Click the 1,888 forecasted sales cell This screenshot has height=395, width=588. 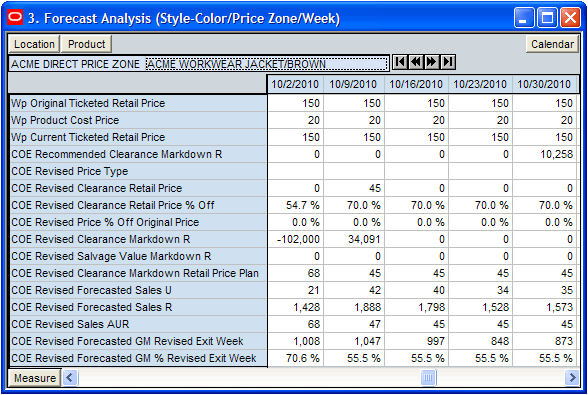(x=353, y=307)
